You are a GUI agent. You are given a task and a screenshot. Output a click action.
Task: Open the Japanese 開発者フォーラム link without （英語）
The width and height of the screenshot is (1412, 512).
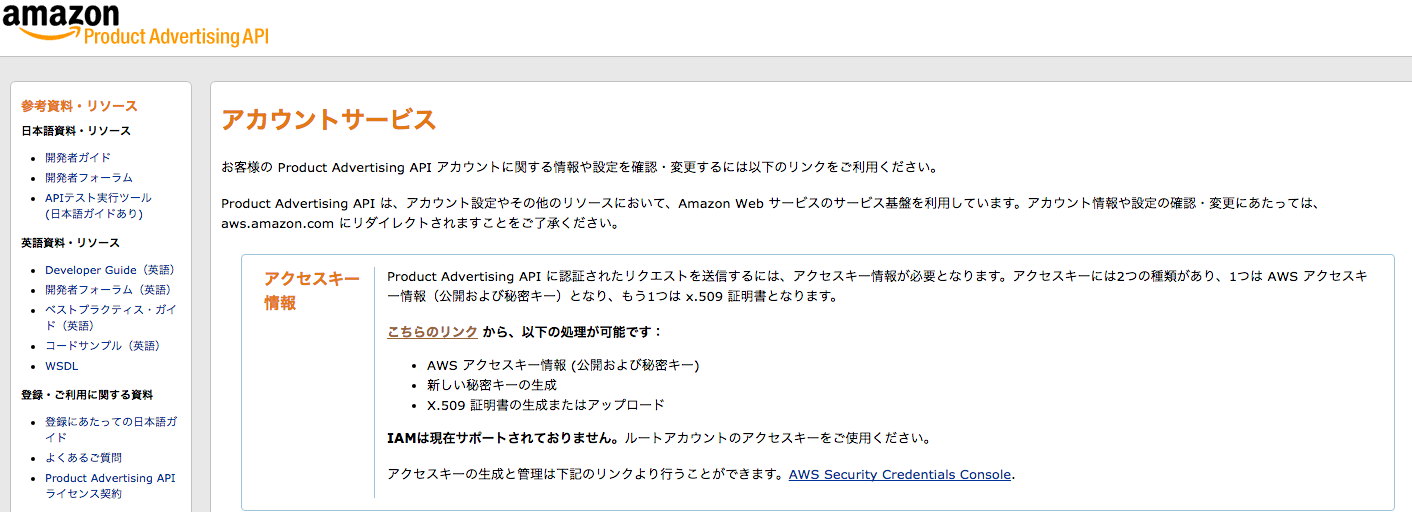click(x=89, y=178)
